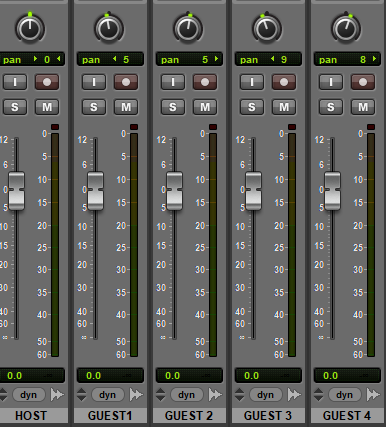Select the GUEST 2 track name

tap(189, 416)
